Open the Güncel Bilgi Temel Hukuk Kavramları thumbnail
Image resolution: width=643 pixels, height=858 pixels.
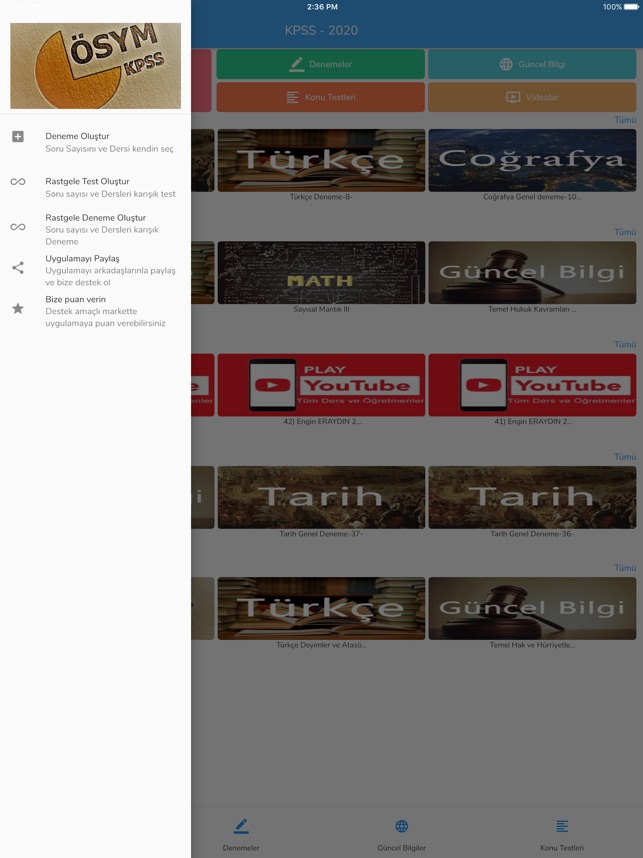(x=532, y=273)
